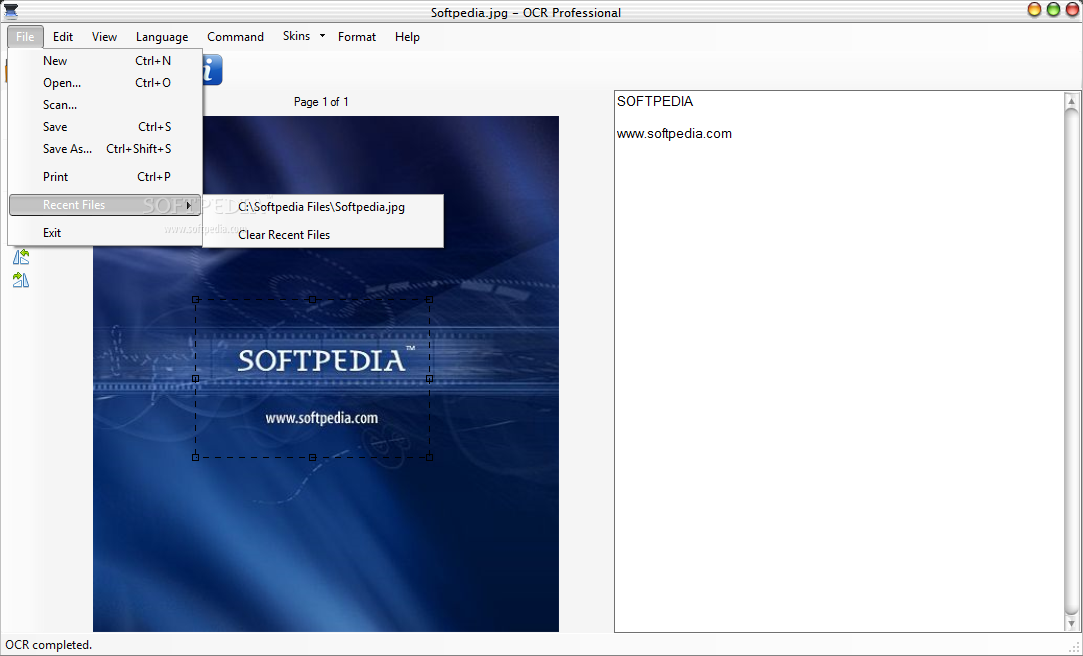This screenshot has height=656, width=1083.
Task: Choose Save As... from the File menu
Action: 105,149
